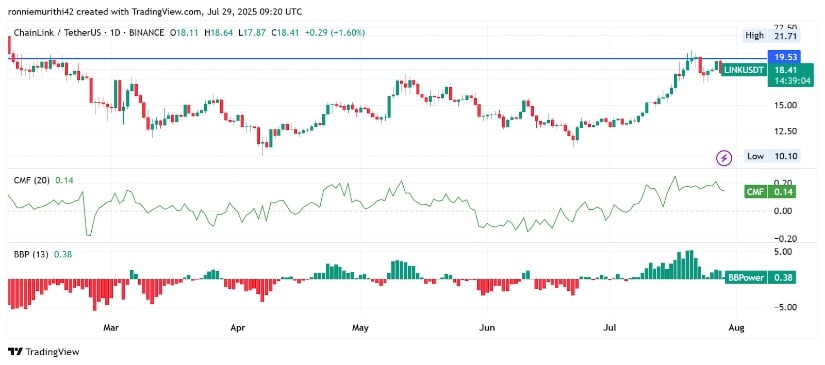Screen dimensions: 825x365
Task: Click the High 21.71 price label
Action: click(772, 36)
